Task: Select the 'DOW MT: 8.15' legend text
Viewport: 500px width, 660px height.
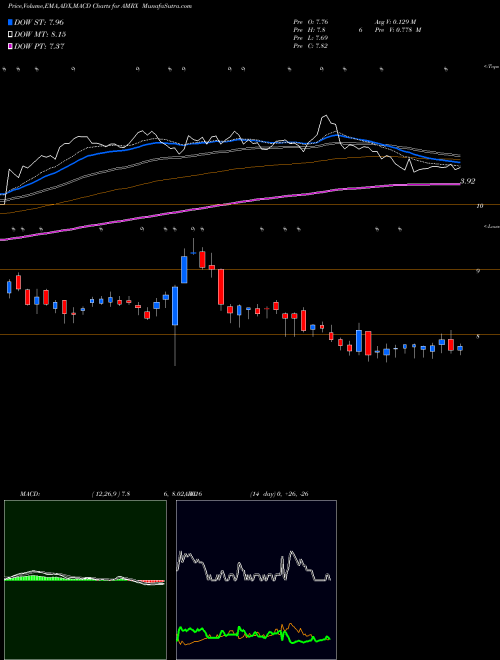Action: [x=40, y=35]
